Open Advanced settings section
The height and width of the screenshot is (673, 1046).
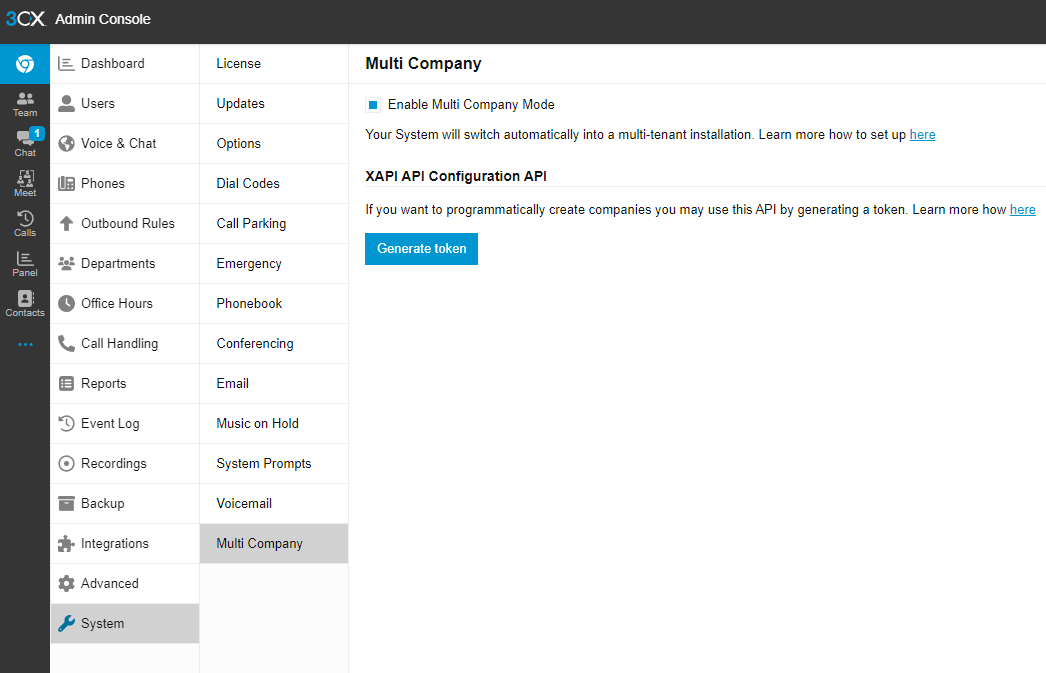[125, 584]
